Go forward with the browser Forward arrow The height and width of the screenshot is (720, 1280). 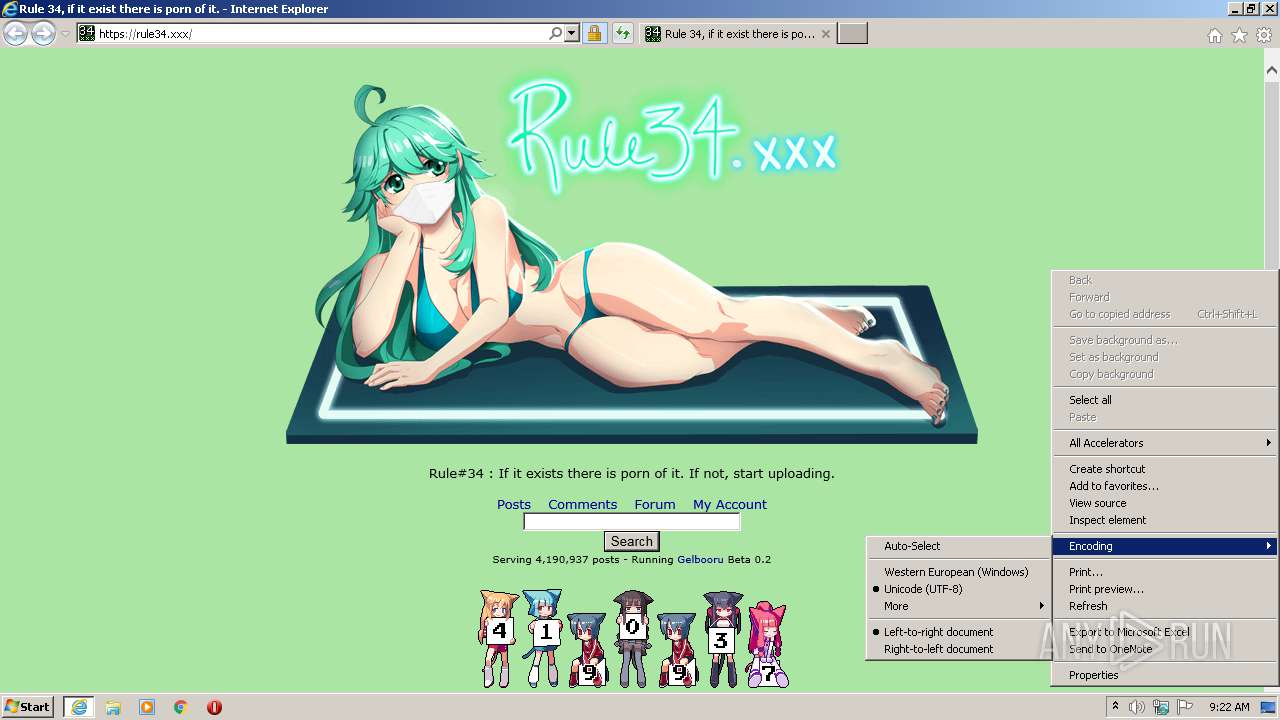click(43, 34)
